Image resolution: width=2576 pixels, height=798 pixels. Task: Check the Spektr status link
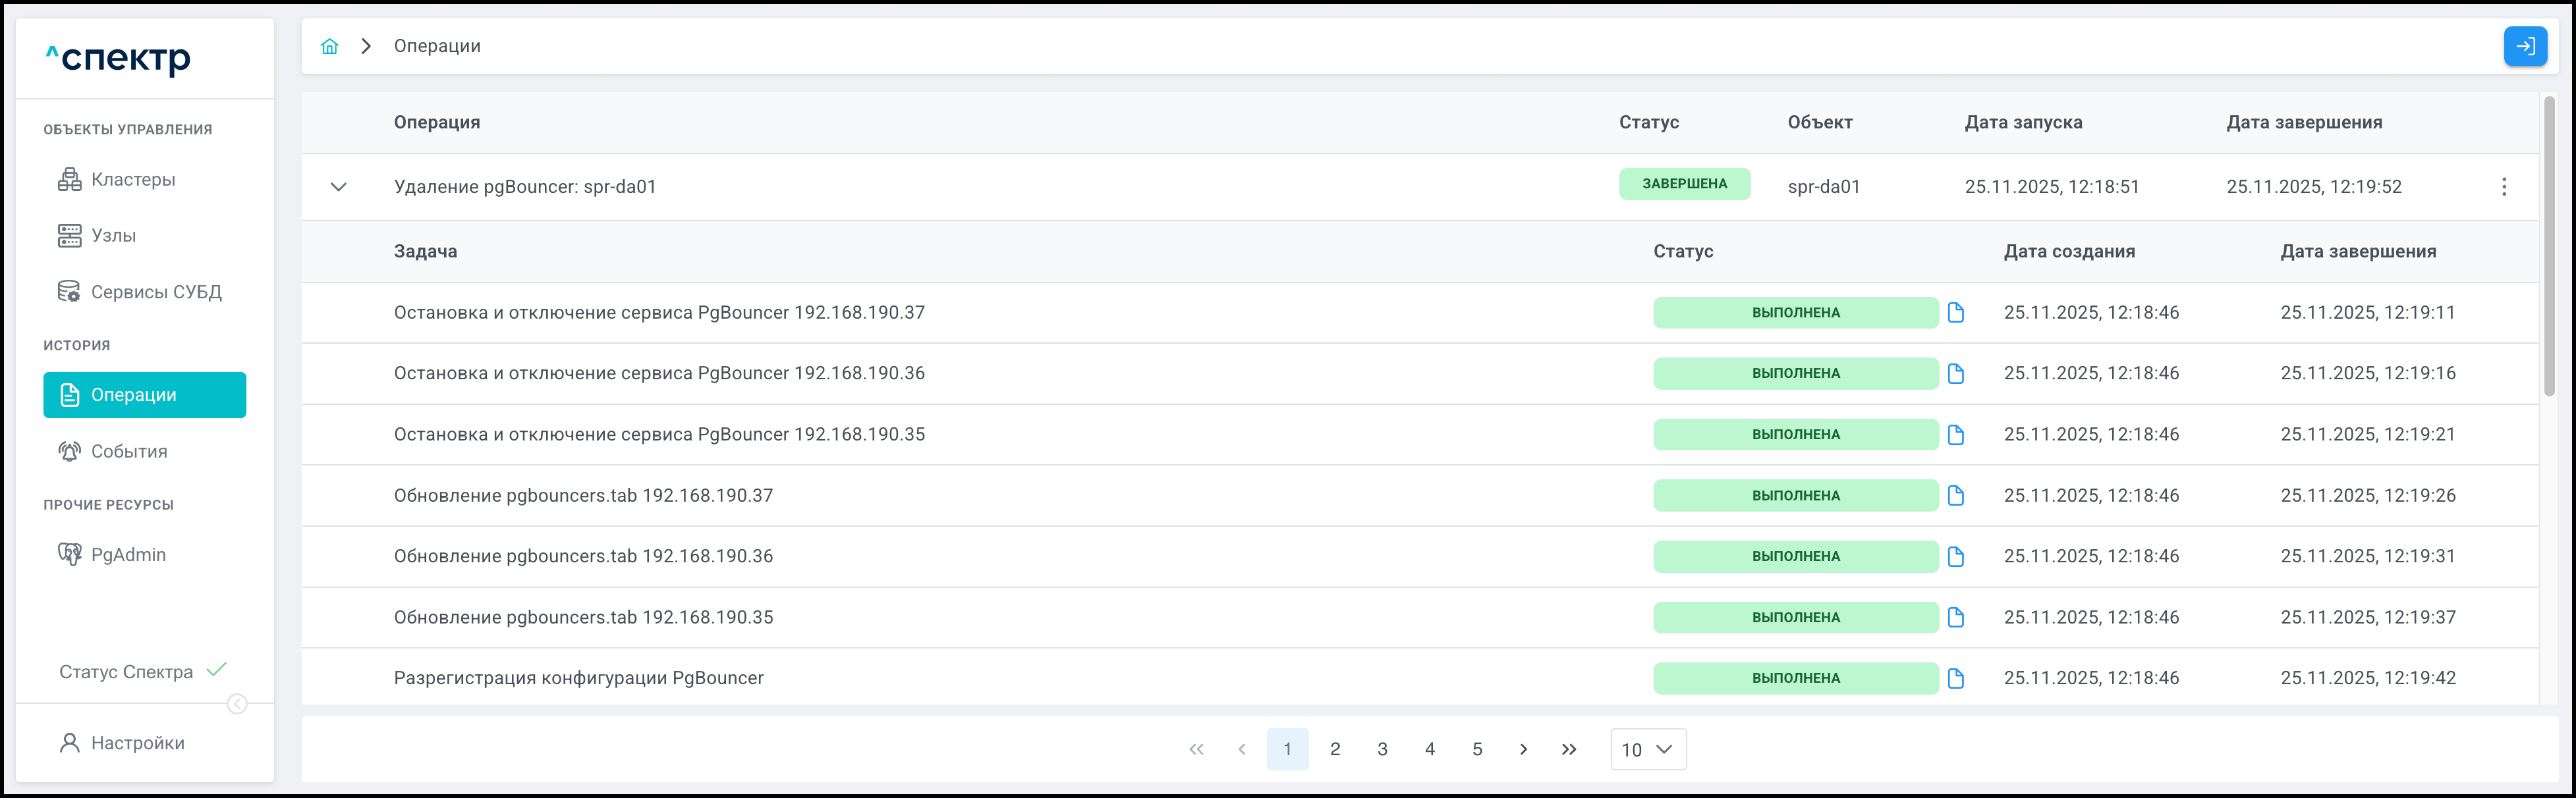click(126, 672)
